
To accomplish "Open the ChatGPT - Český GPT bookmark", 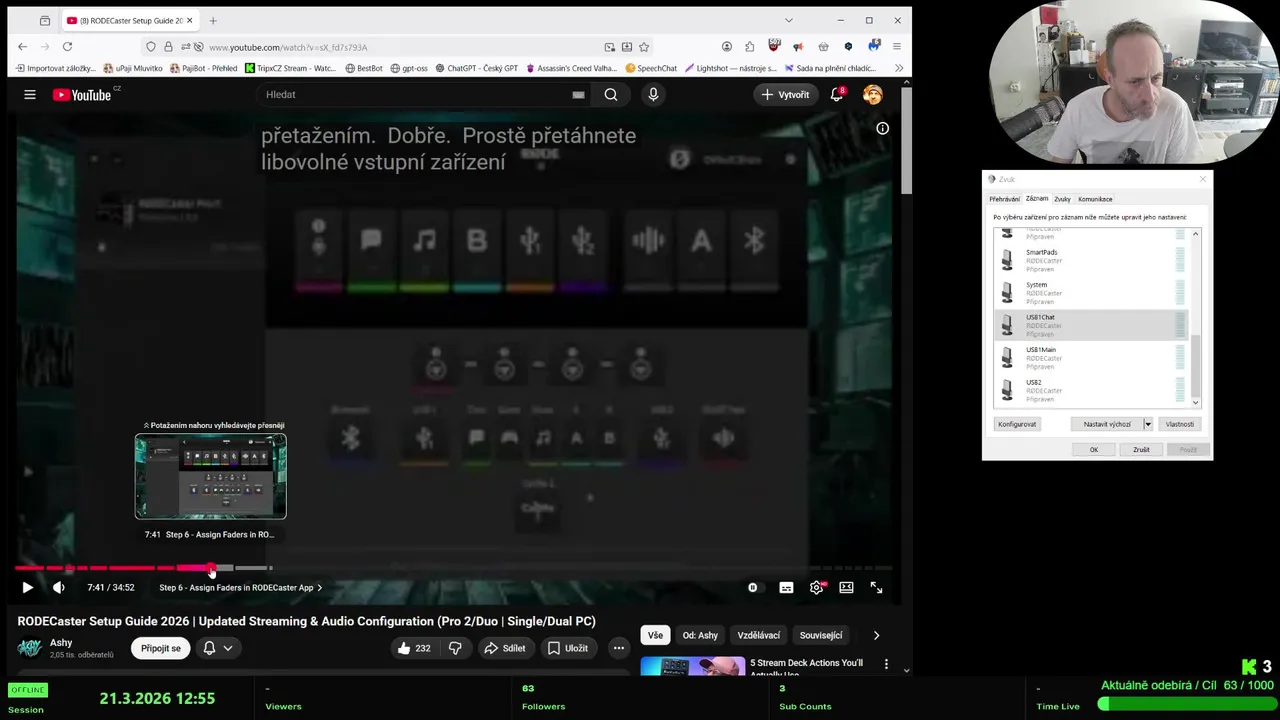I will [476, 68].
